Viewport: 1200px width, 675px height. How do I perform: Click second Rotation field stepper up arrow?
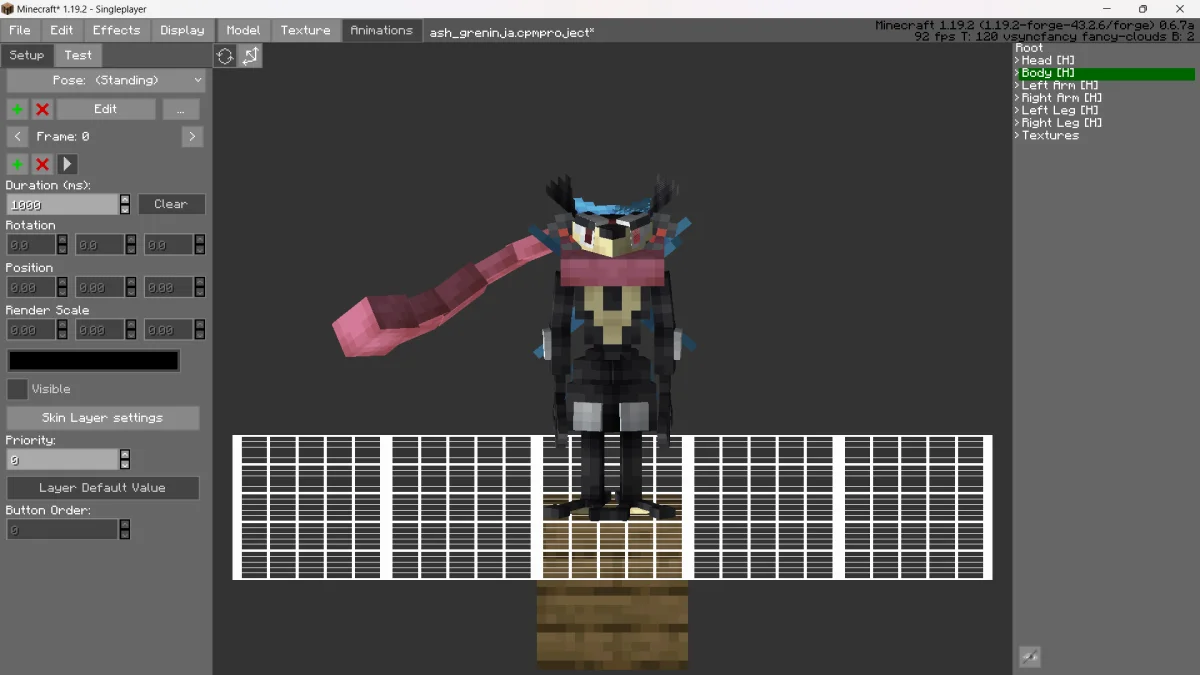(131, 239)
